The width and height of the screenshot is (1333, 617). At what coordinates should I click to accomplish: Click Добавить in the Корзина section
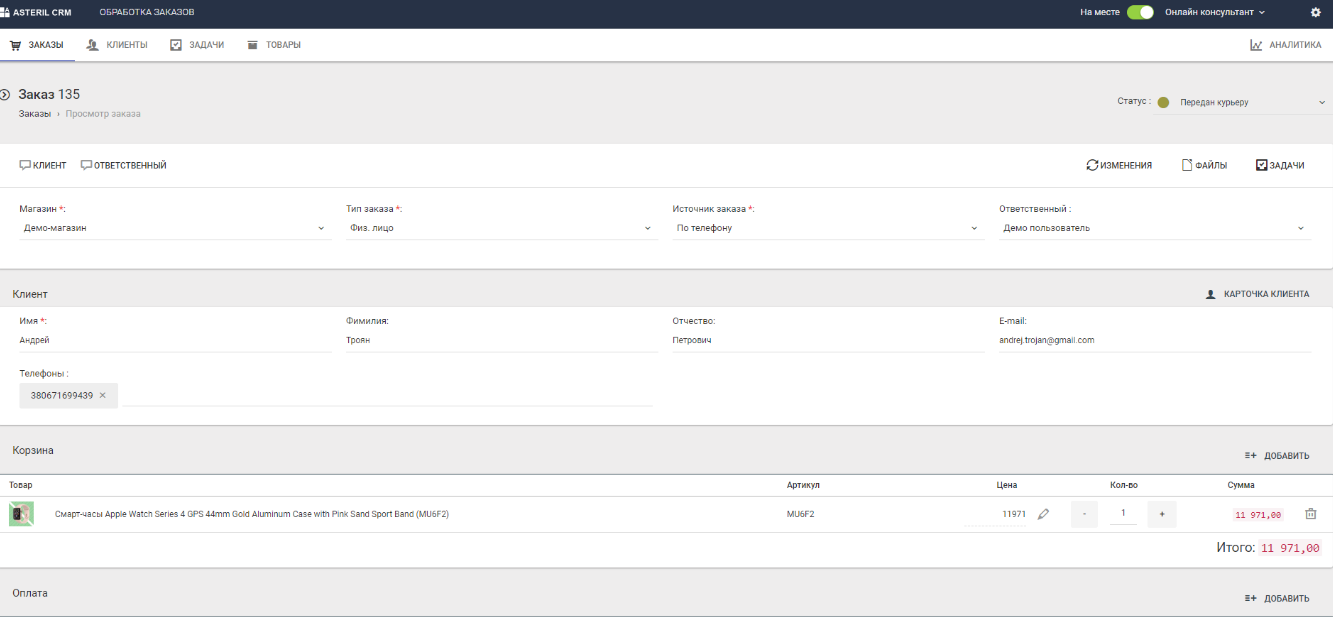pos(1277,455)
